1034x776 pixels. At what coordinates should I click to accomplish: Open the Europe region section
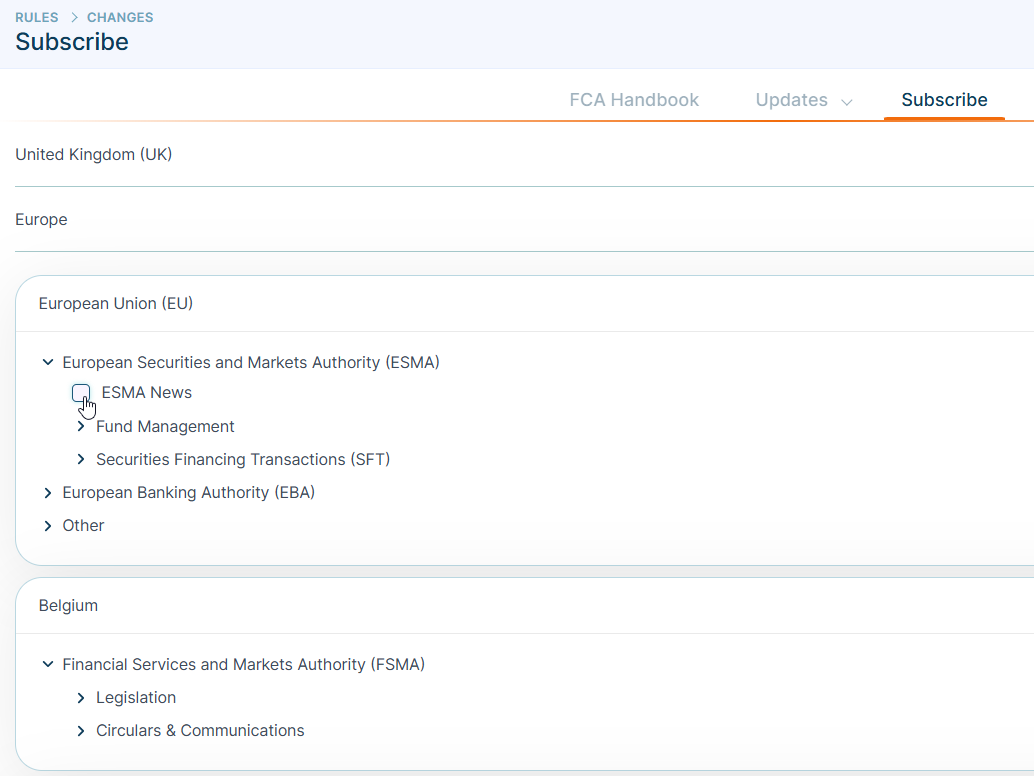(42, 220)
